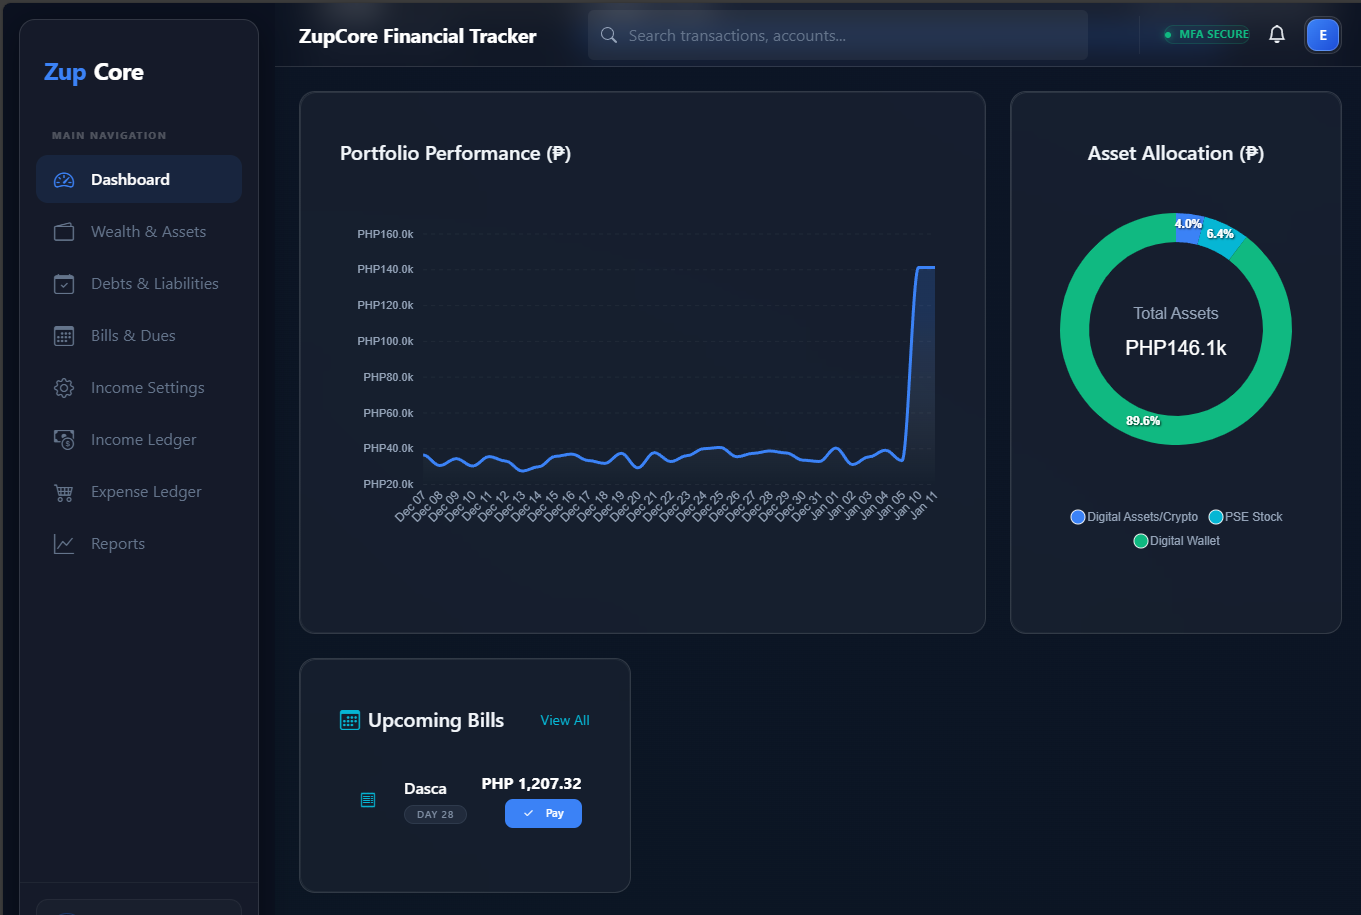Open the Wealth & Assets navigation item

[x=138, y=231]
